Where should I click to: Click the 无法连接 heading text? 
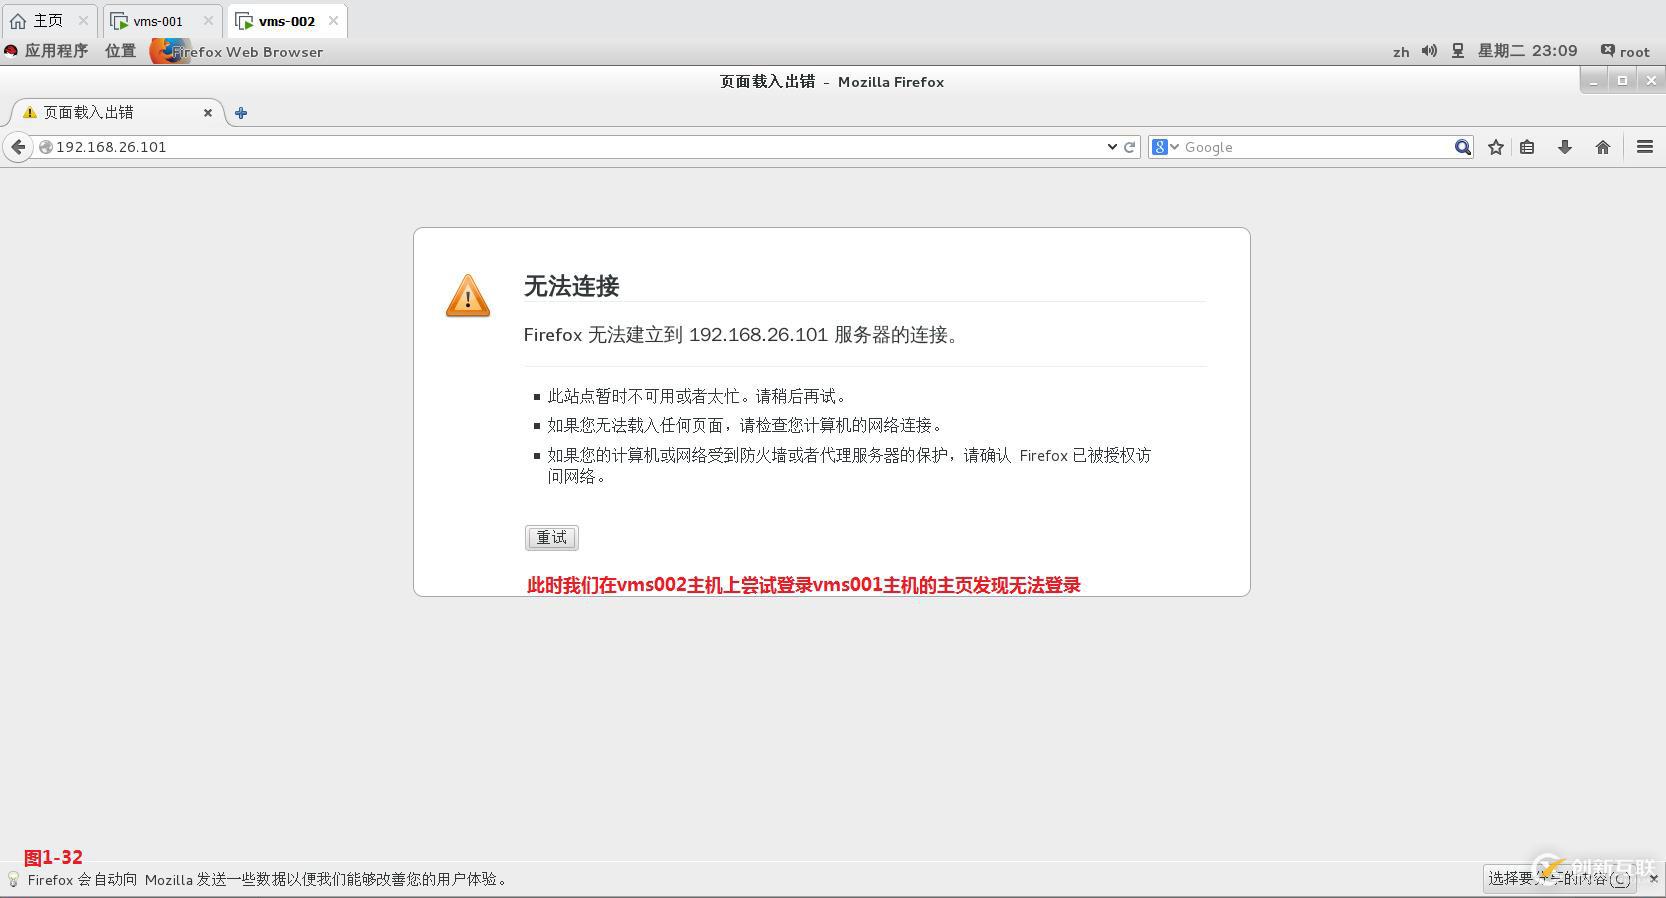tap(571, 286)
